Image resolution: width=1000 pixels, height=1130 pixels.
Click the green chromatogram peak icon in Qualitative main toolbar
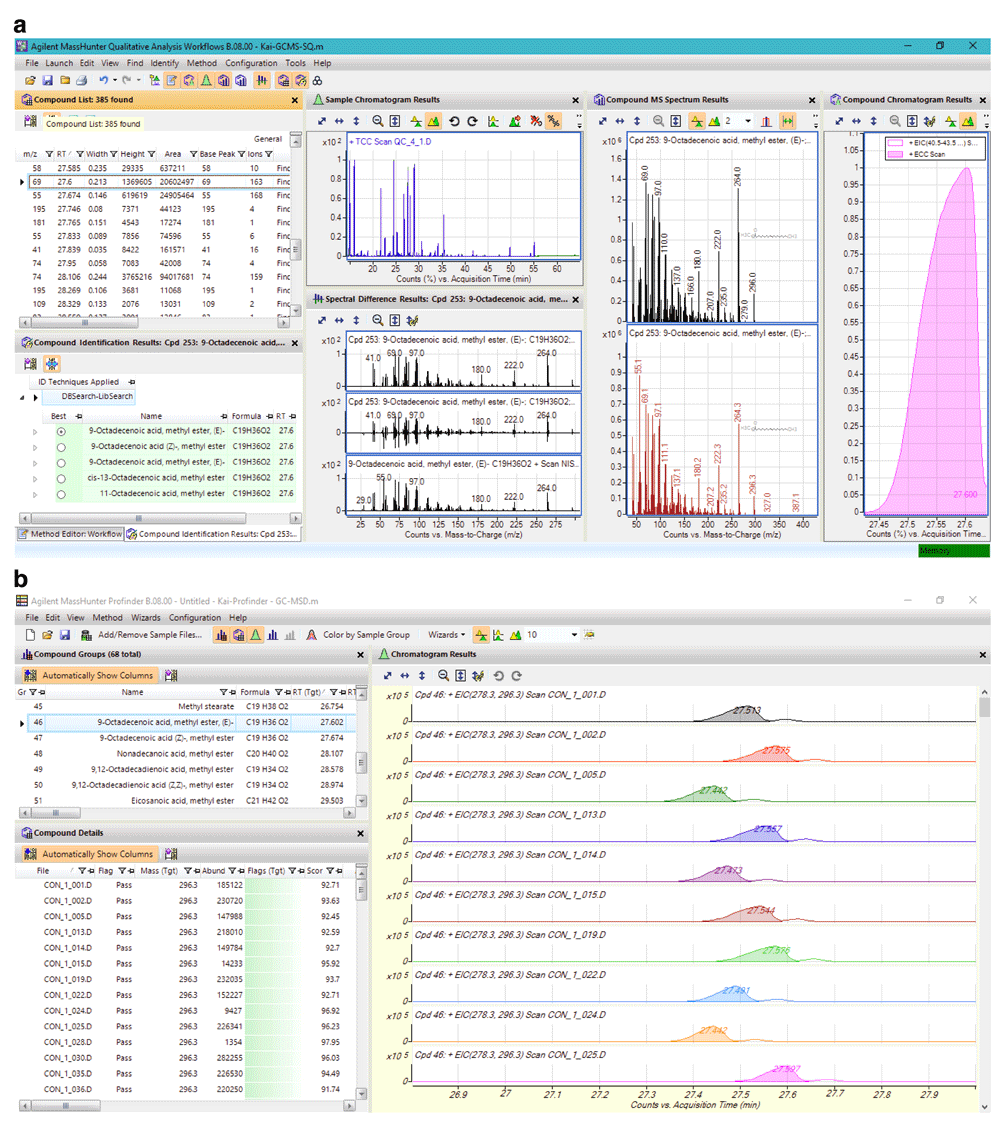(x=206, y=81)
